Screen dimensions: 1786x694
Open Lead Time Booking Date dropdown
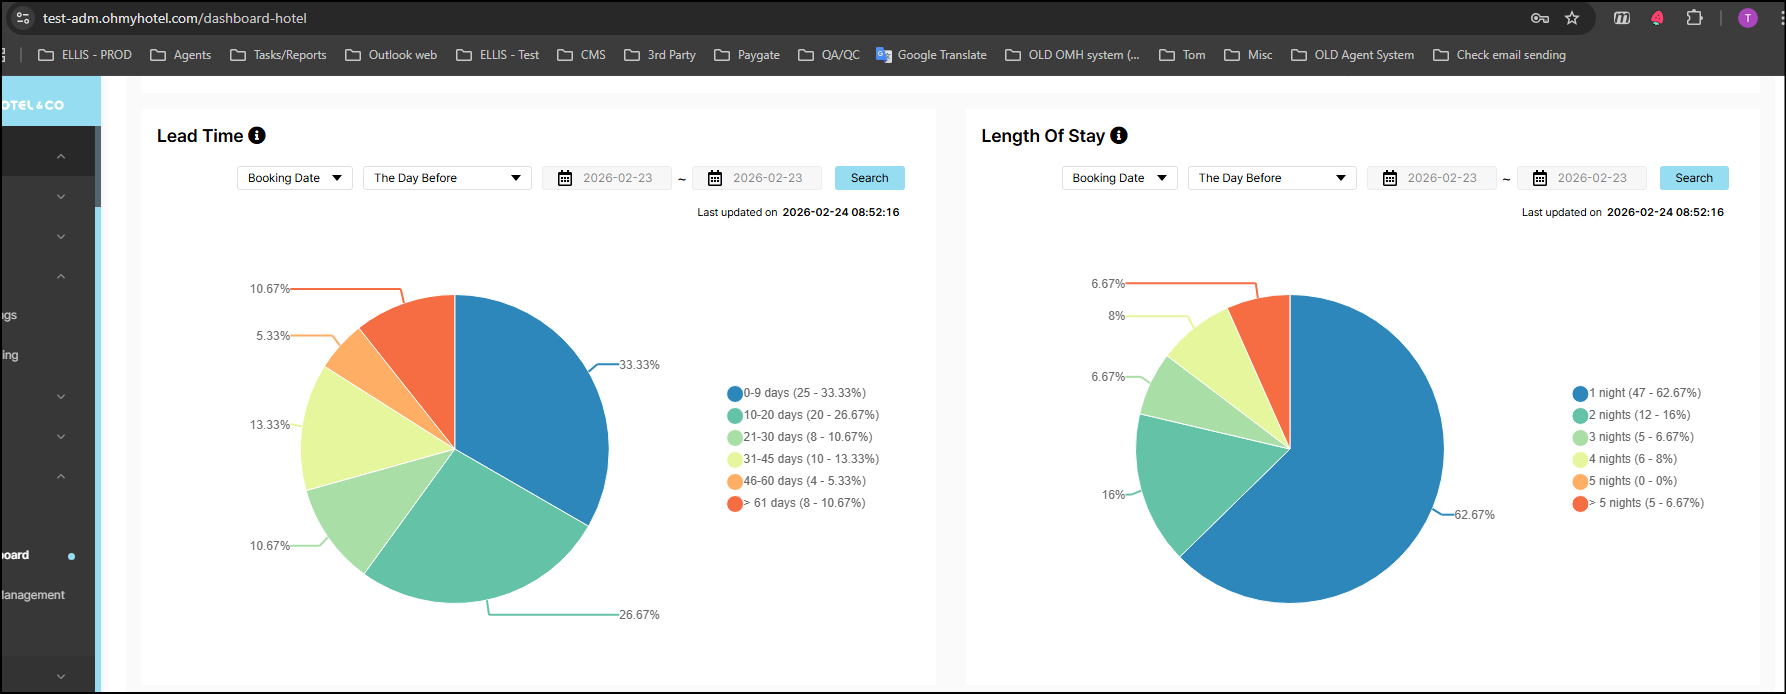295,178
